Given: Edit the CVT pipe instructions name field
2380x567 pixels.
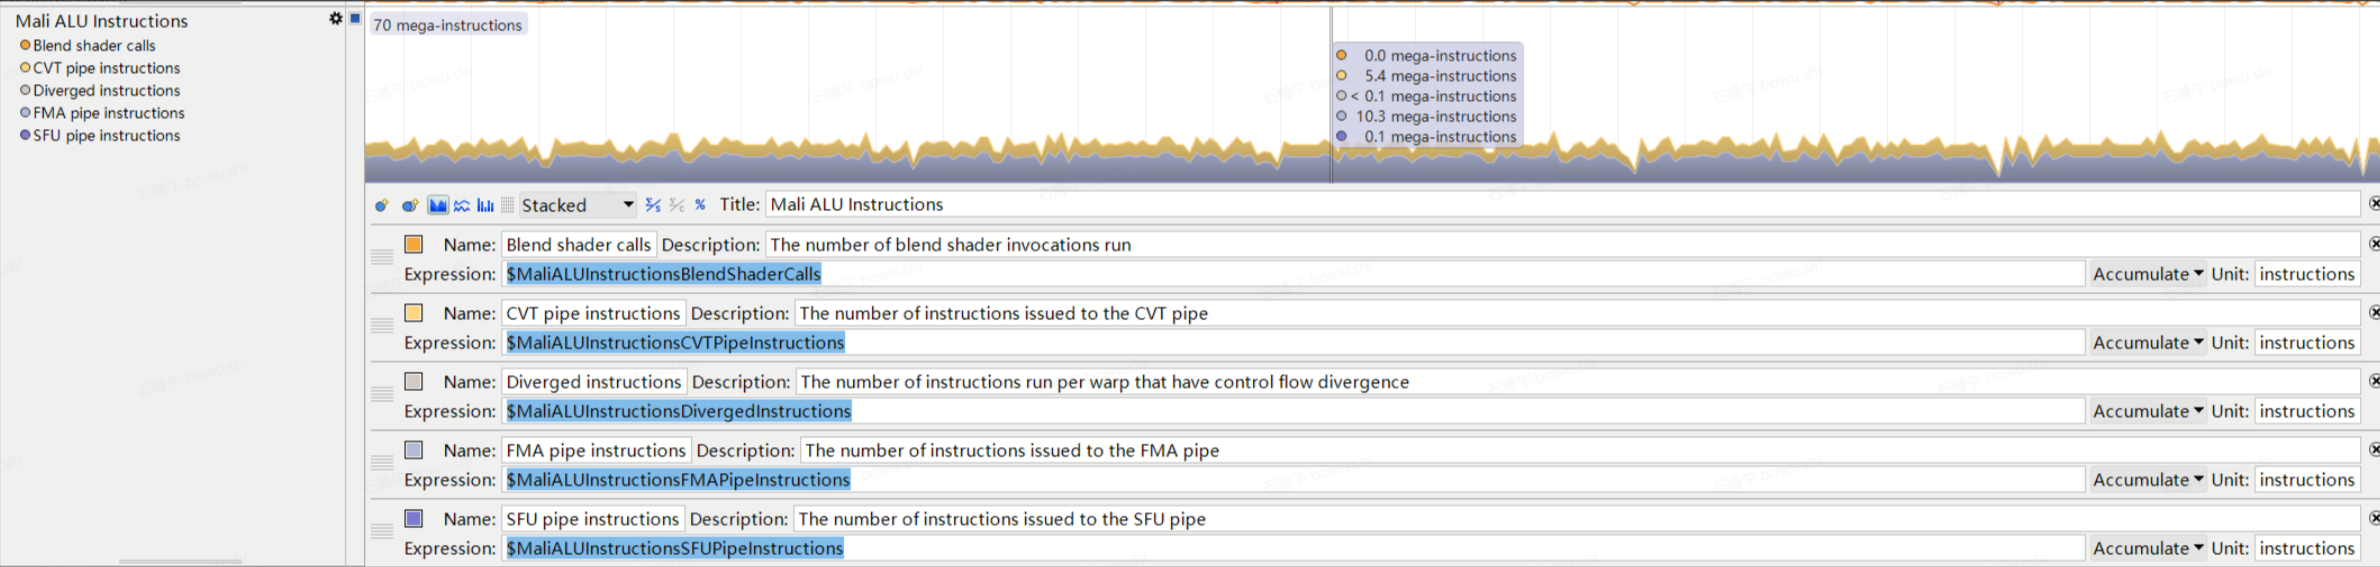Looking at the screenshot, I should tap(593, 313).
